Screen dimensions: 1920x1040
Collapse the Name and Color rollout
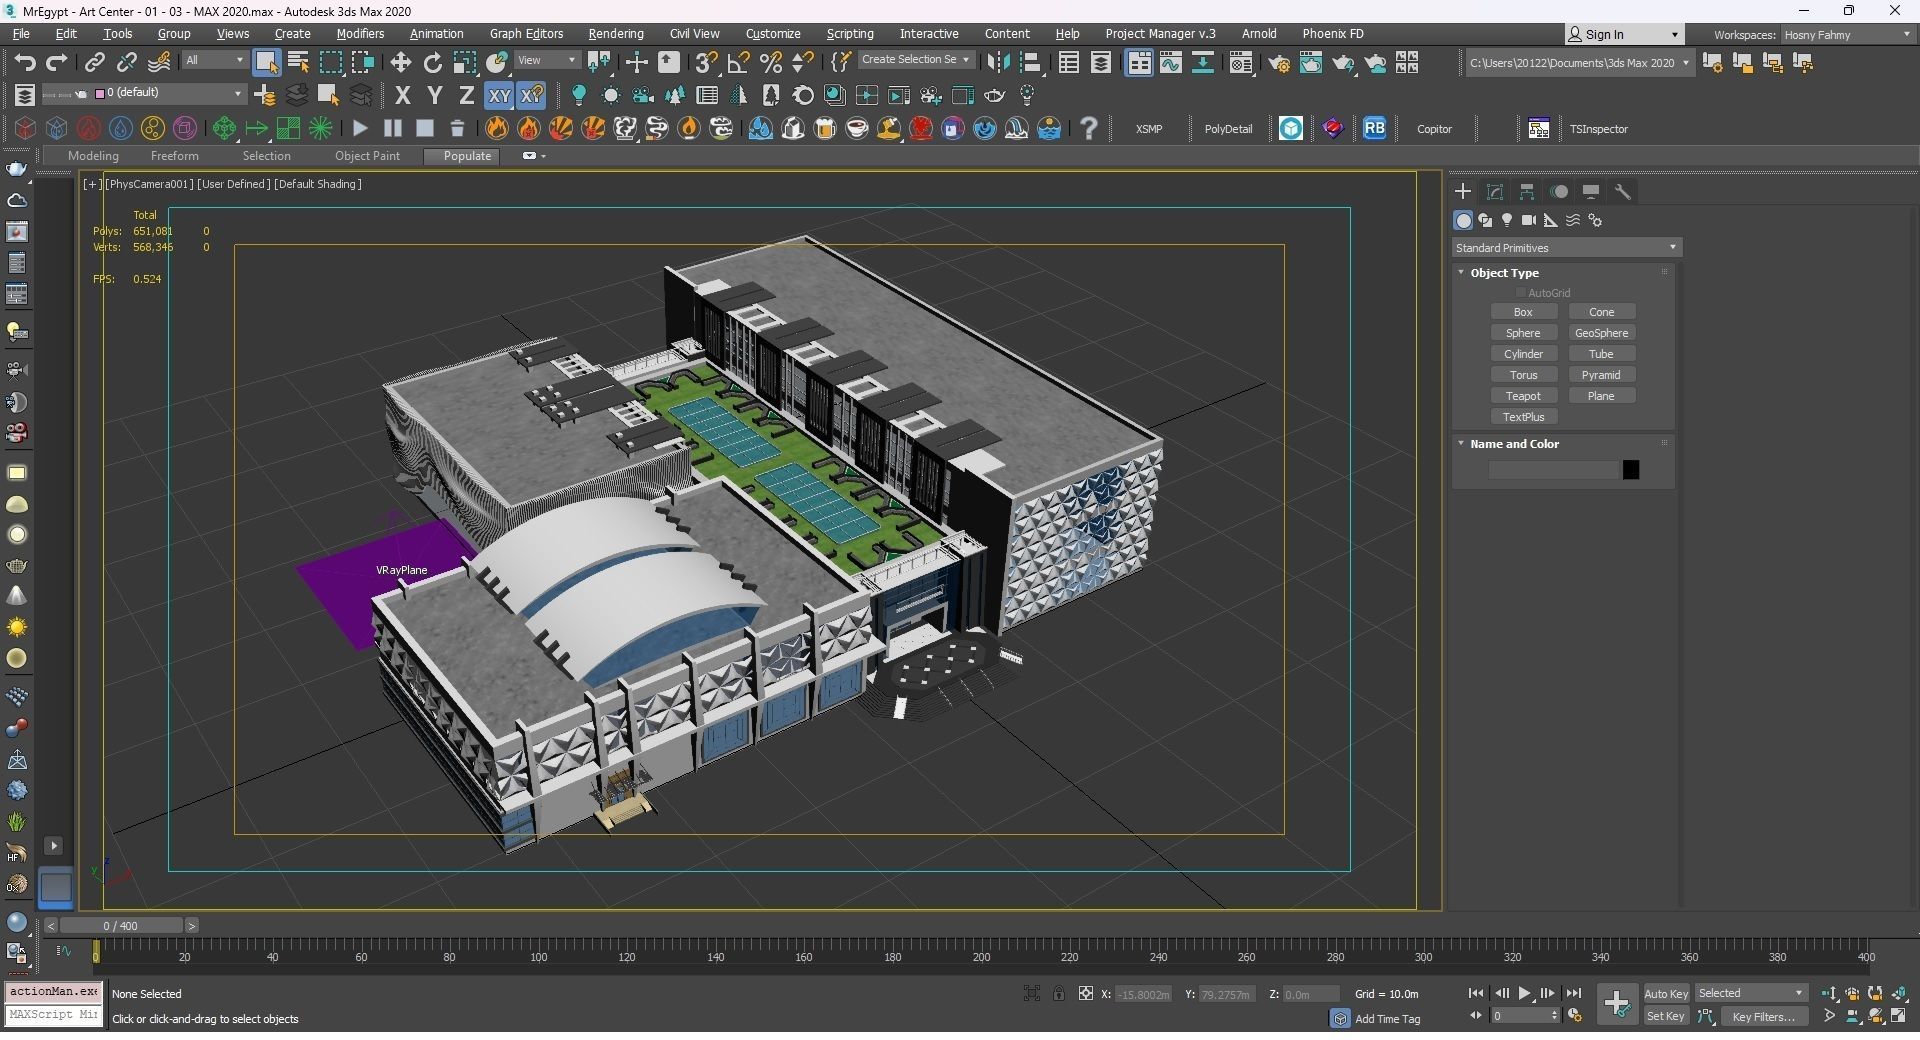(1461, 443)
